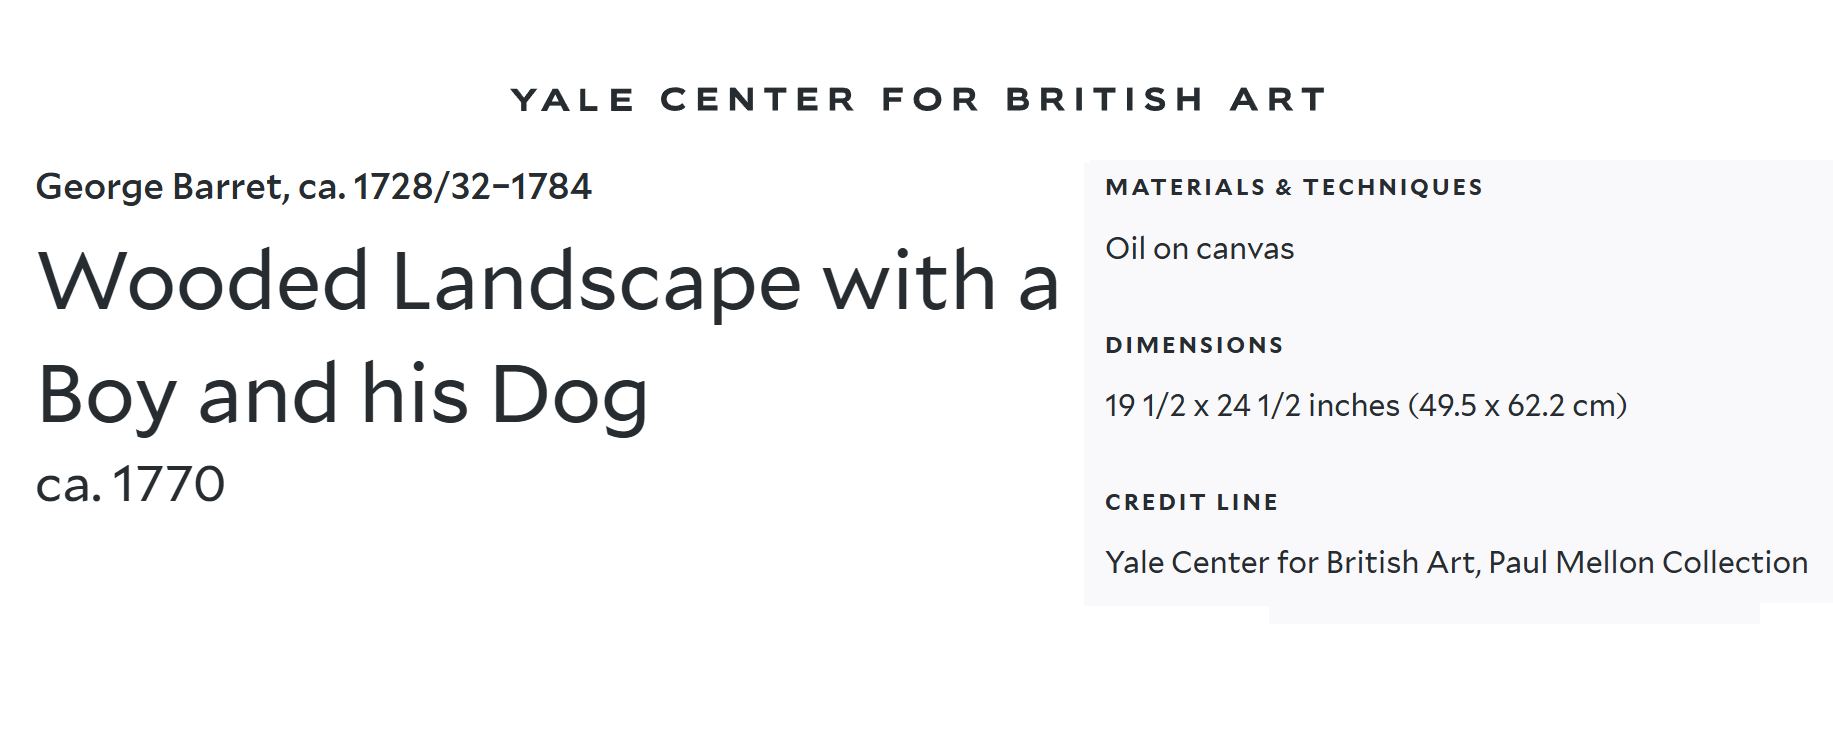The height and width of the screenshot is (742, 1833).
Task: Click the word Dog in the title
Action: tap(569, 395)
